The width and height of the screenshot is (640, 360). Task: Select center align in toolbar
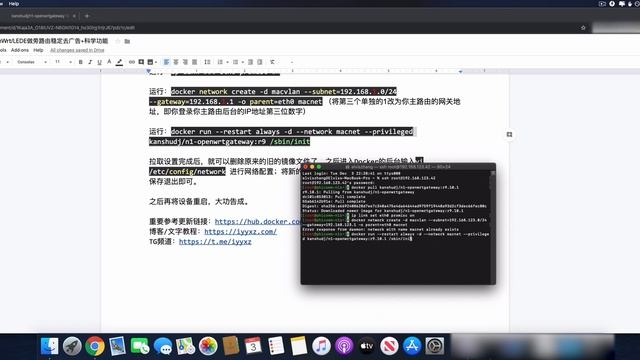click(176, 62)
